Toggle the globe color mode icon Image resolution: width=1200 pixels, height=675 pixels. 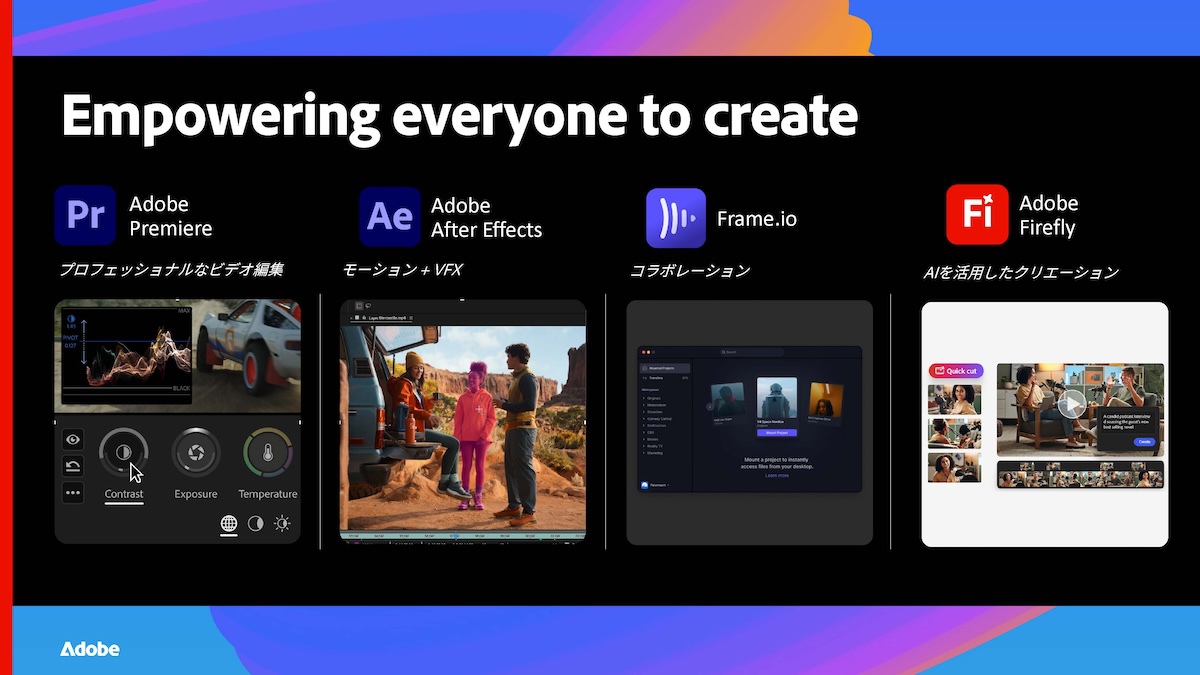click(x=229, y=524)
